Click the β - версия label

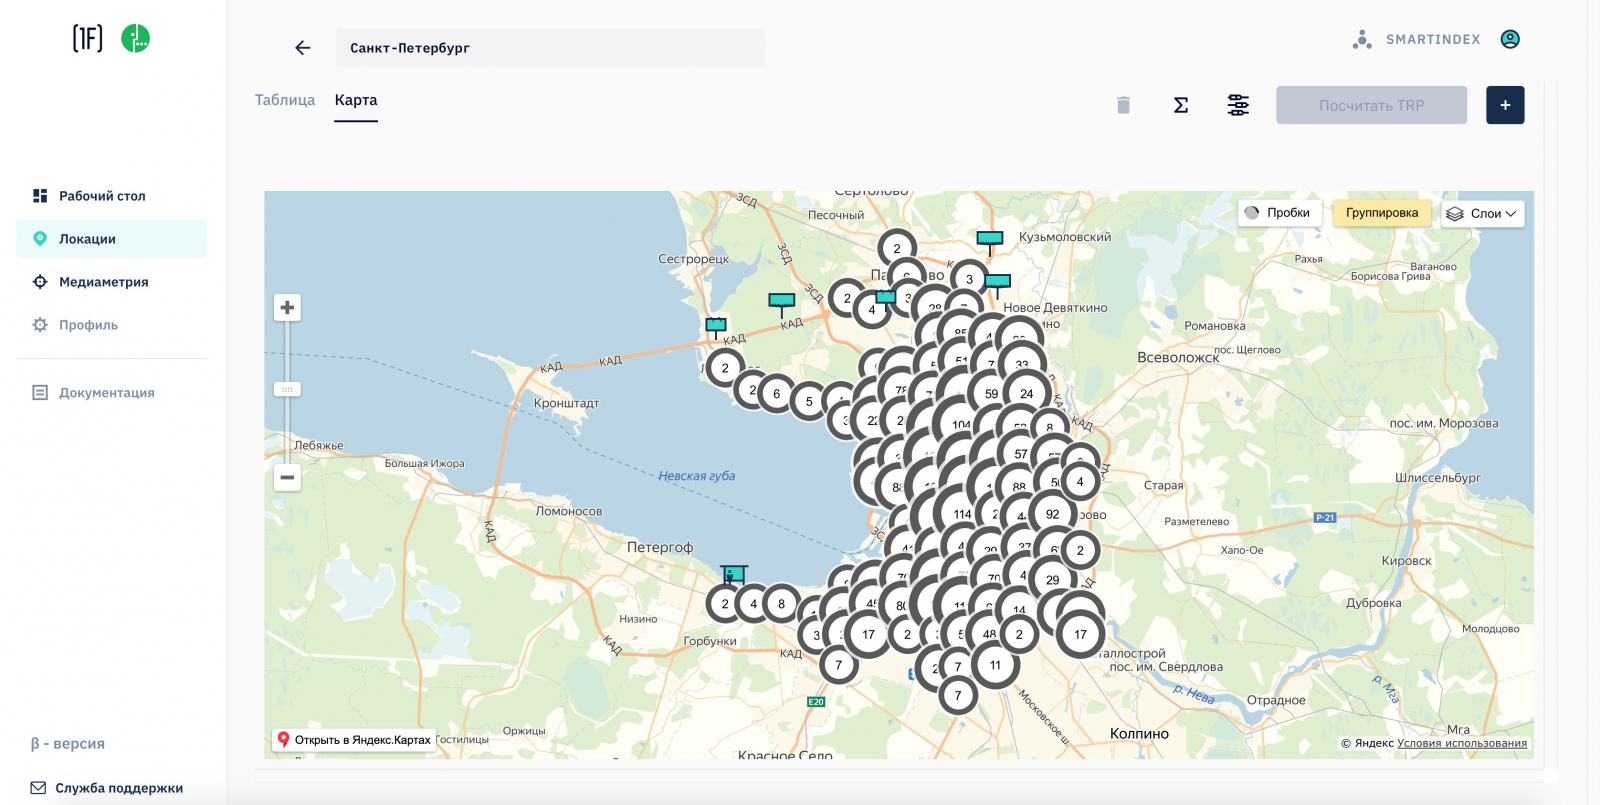pos(68,744)
